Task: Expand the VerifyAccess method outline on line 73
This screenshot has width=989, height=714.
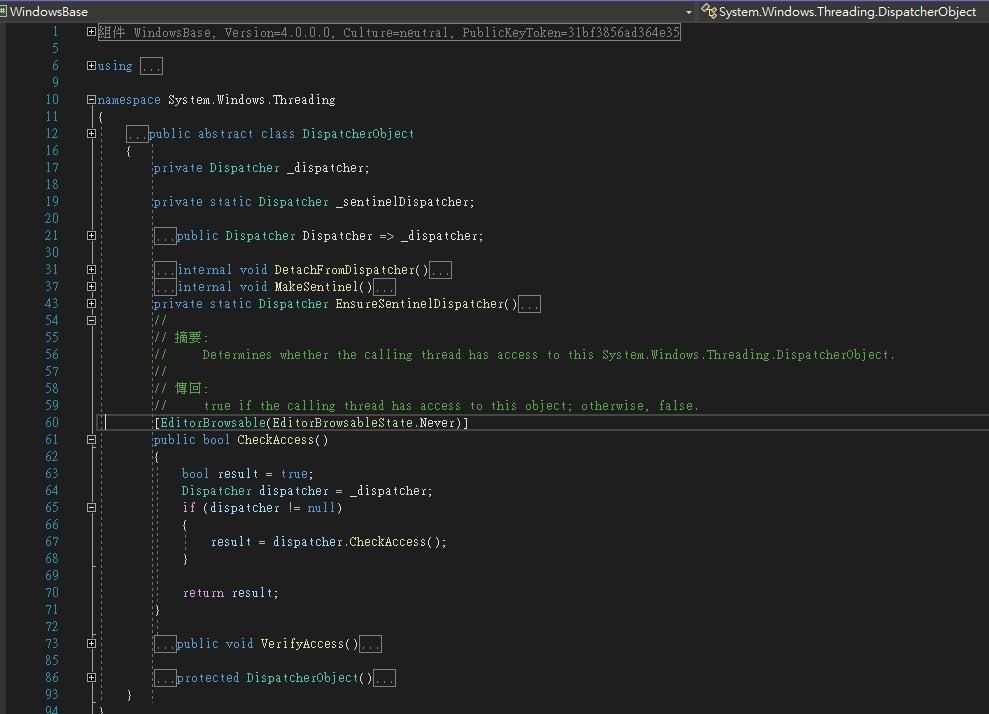Action: point(91,644)
